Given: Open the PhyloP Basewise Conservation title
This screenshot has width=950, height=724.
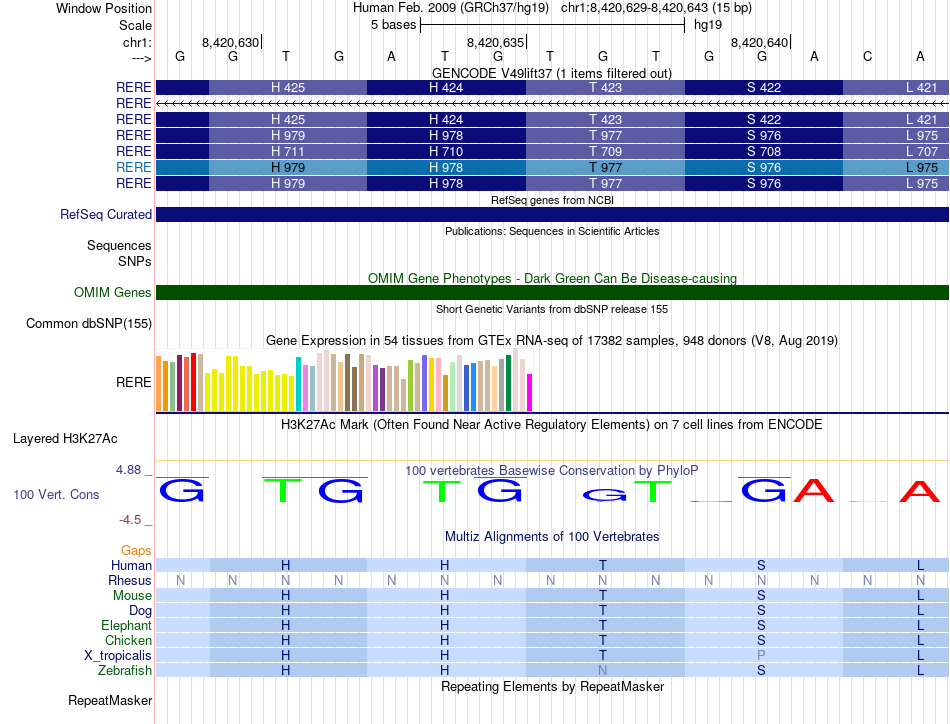Looking at the screenshot, I should pyautogui.click(x=552, y=470).
